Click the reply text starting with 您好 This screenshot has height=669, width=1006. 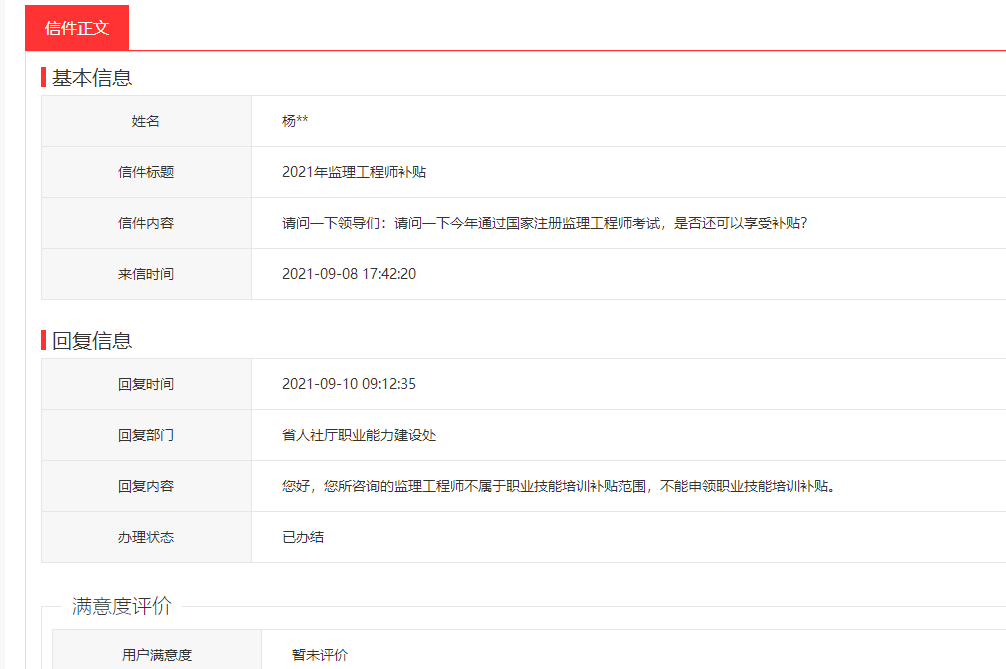click(558, 486)
